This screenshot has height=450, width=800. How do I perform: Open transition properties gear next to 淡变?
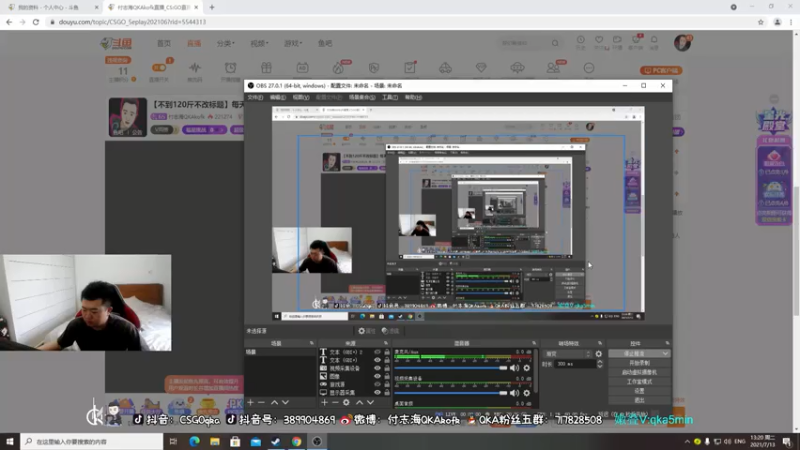(x=598, y=354)
